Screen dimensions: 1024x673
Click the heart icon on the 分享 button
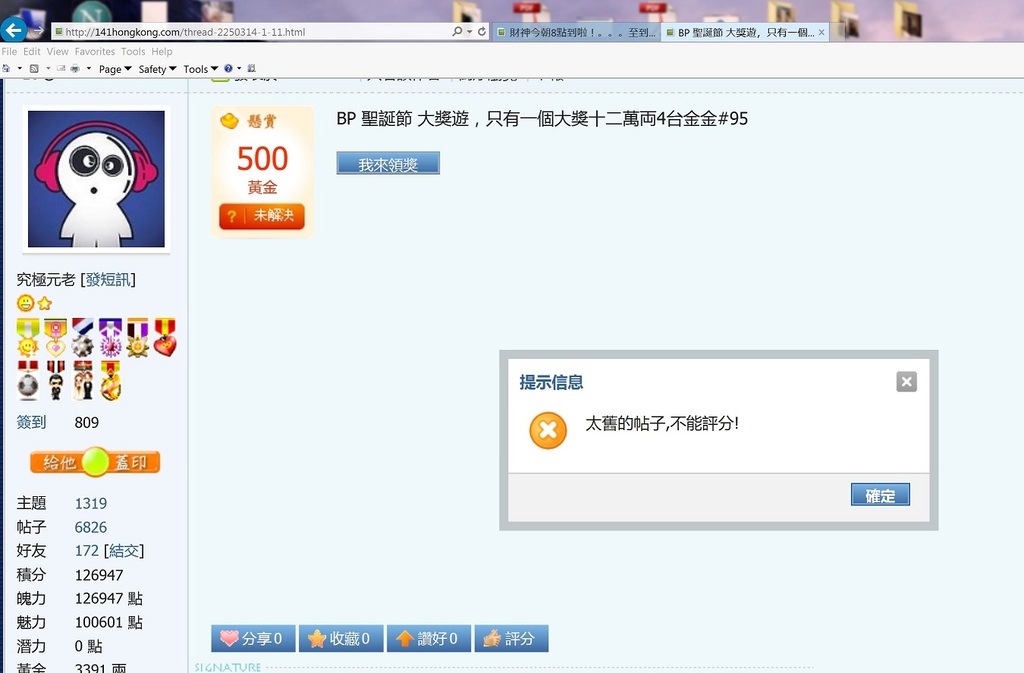227,638
